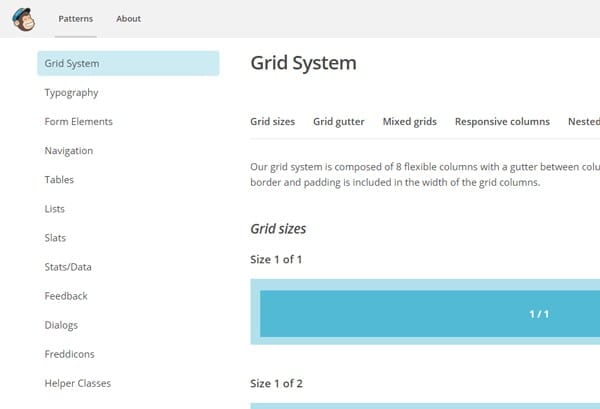Jump to Mixed grids section link
This screenshot has height=409, width=600.
tap(409, 122)
